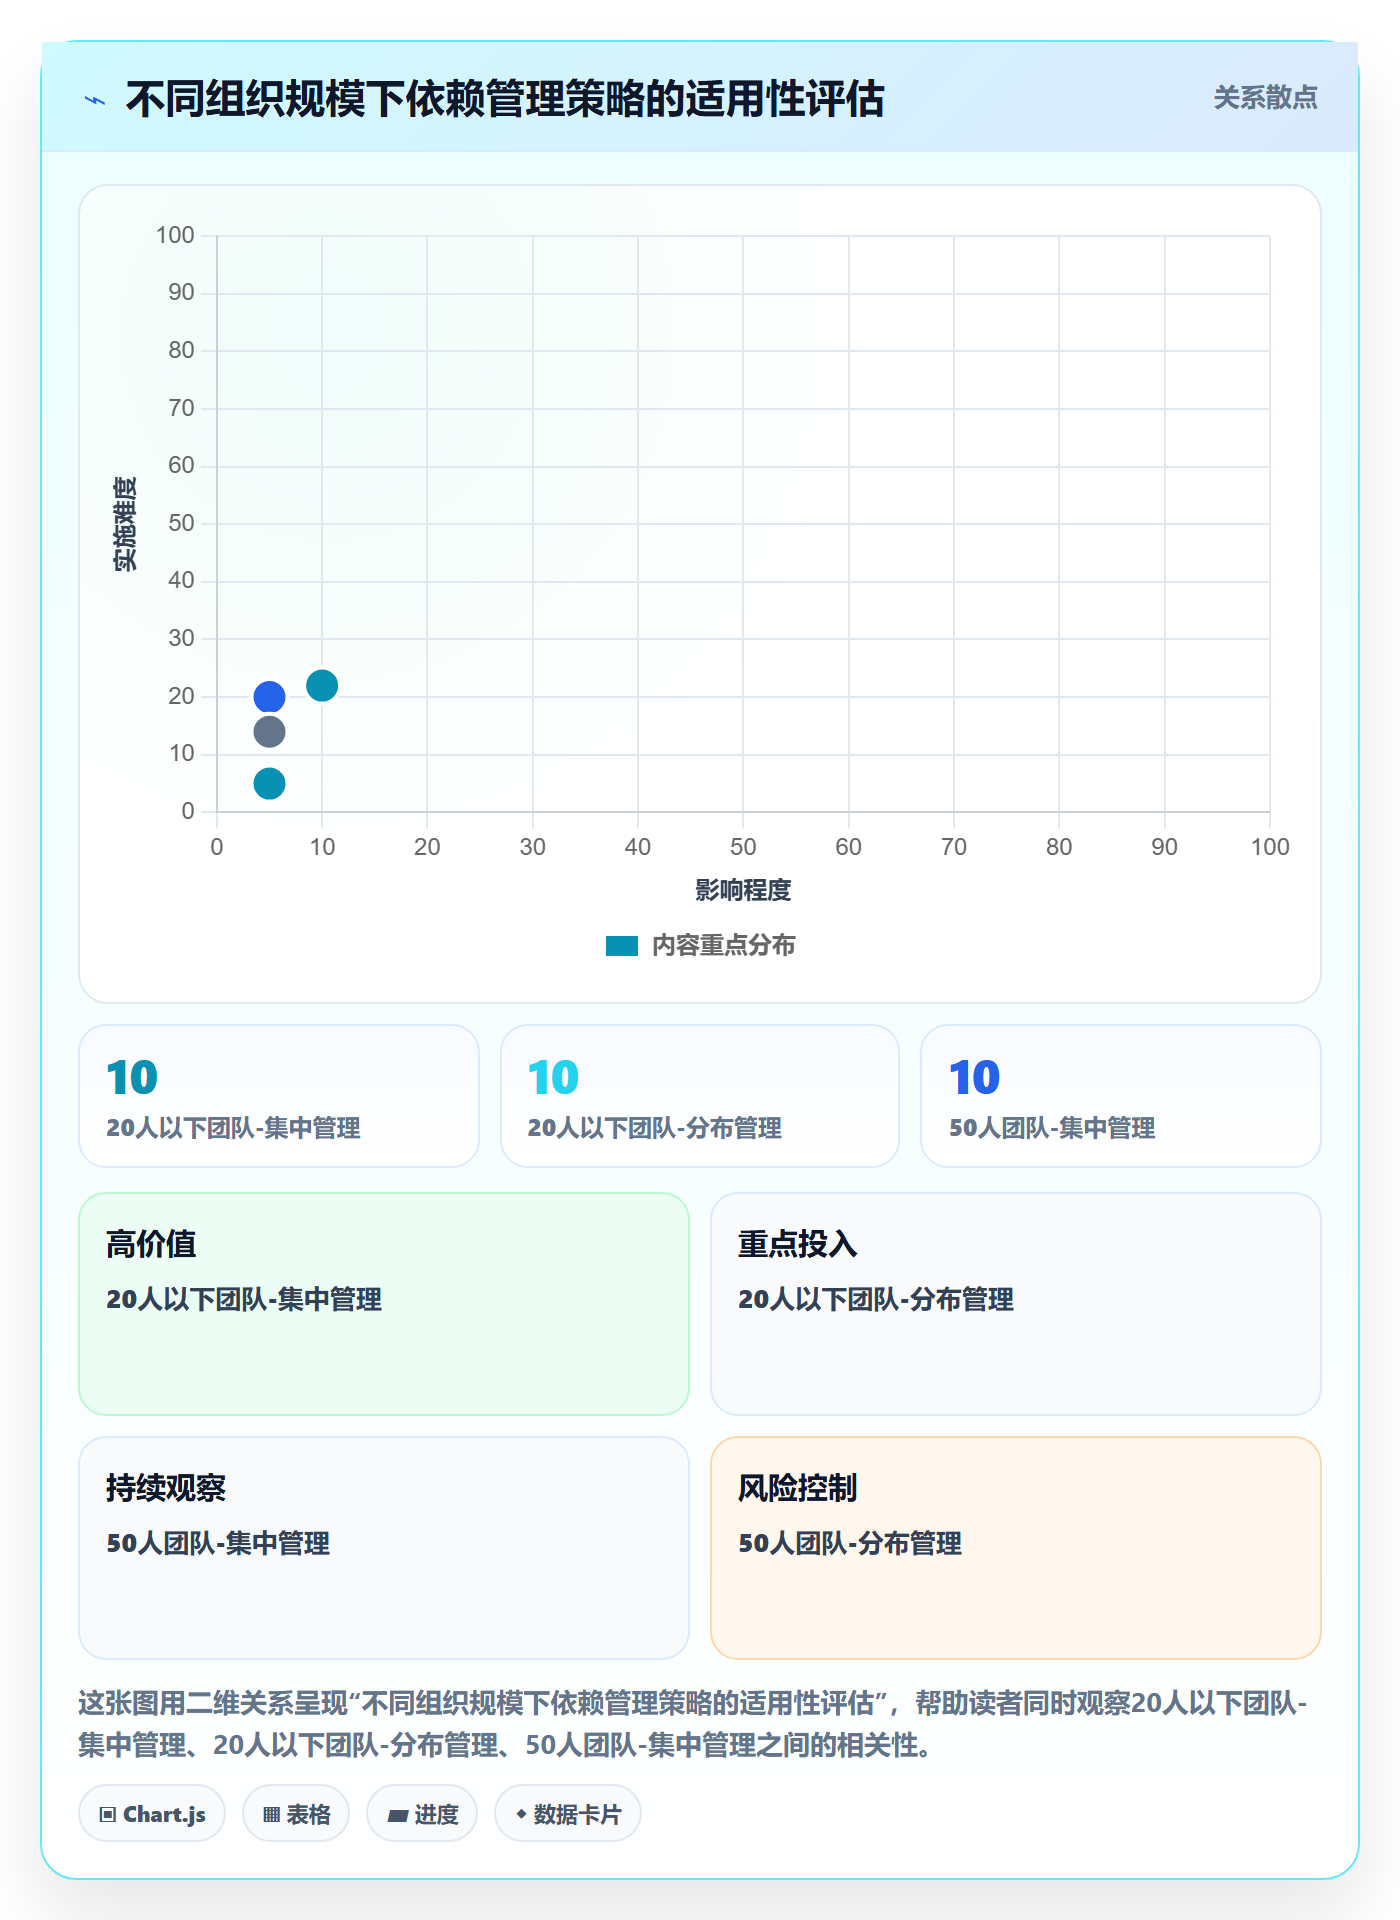Click the icon inside the Chart.js tag
The width and height of the screenshot is (1400, 1920).
pos(108,1815)
